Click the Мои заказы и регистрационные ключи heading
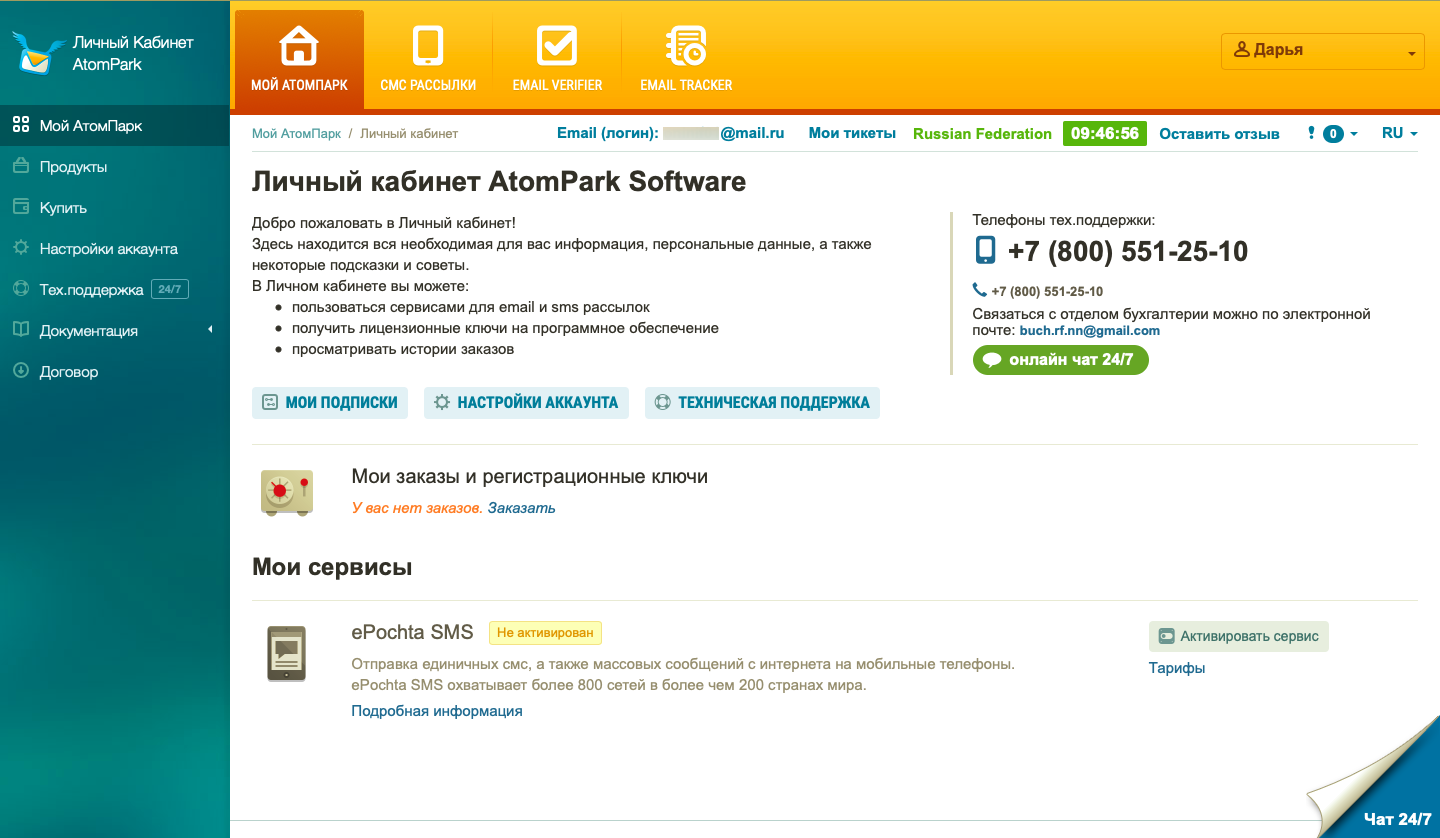 [x=530, y=477]
